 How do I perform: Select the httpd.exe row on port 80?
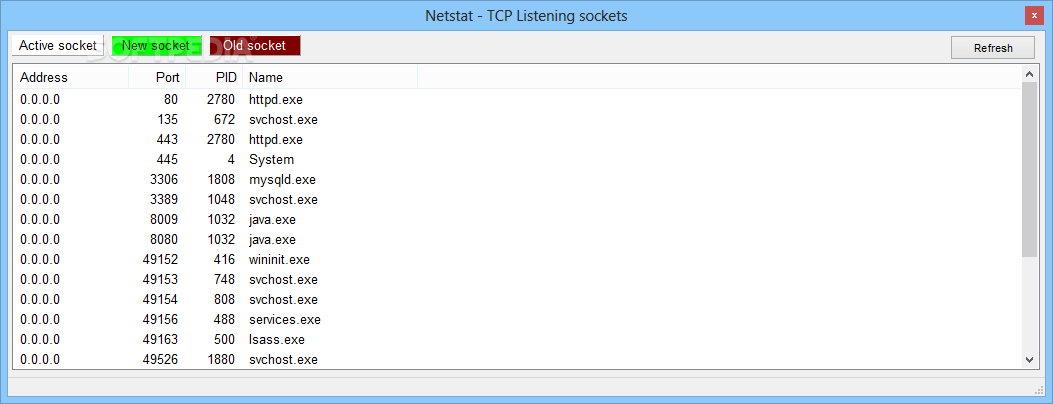coord(516,99)
